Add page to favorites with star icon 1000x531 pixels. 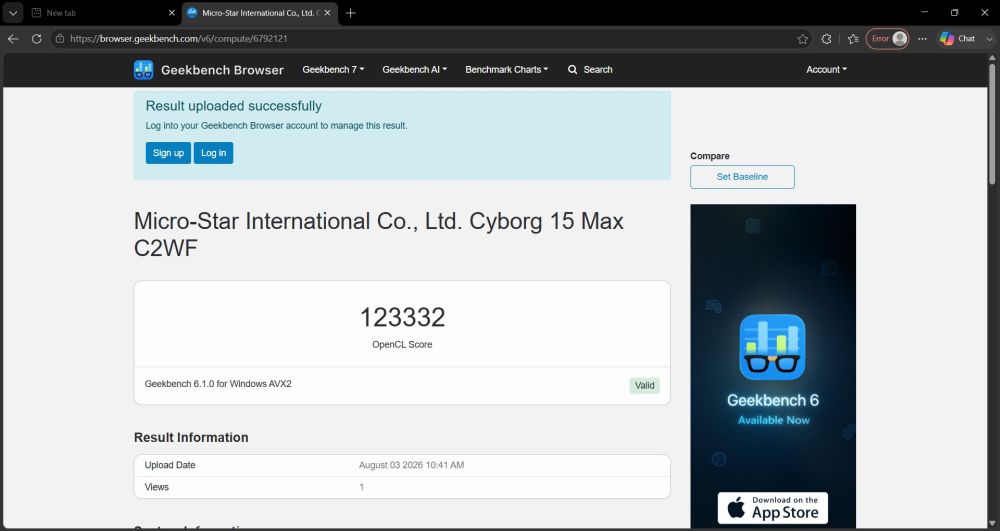pos(802,39)
